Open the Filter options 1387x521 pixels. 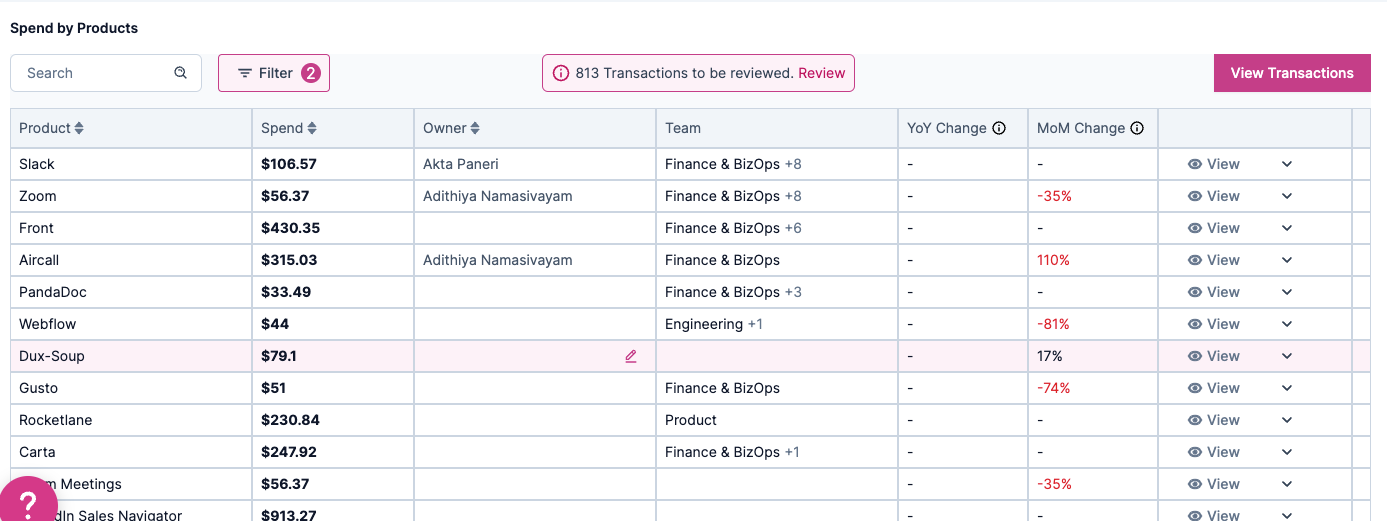tap(274, 73)
